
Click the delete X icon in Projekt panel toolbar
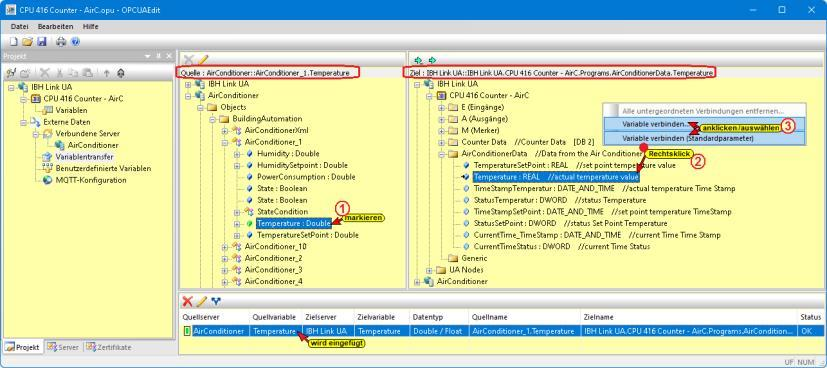(45, 73)
